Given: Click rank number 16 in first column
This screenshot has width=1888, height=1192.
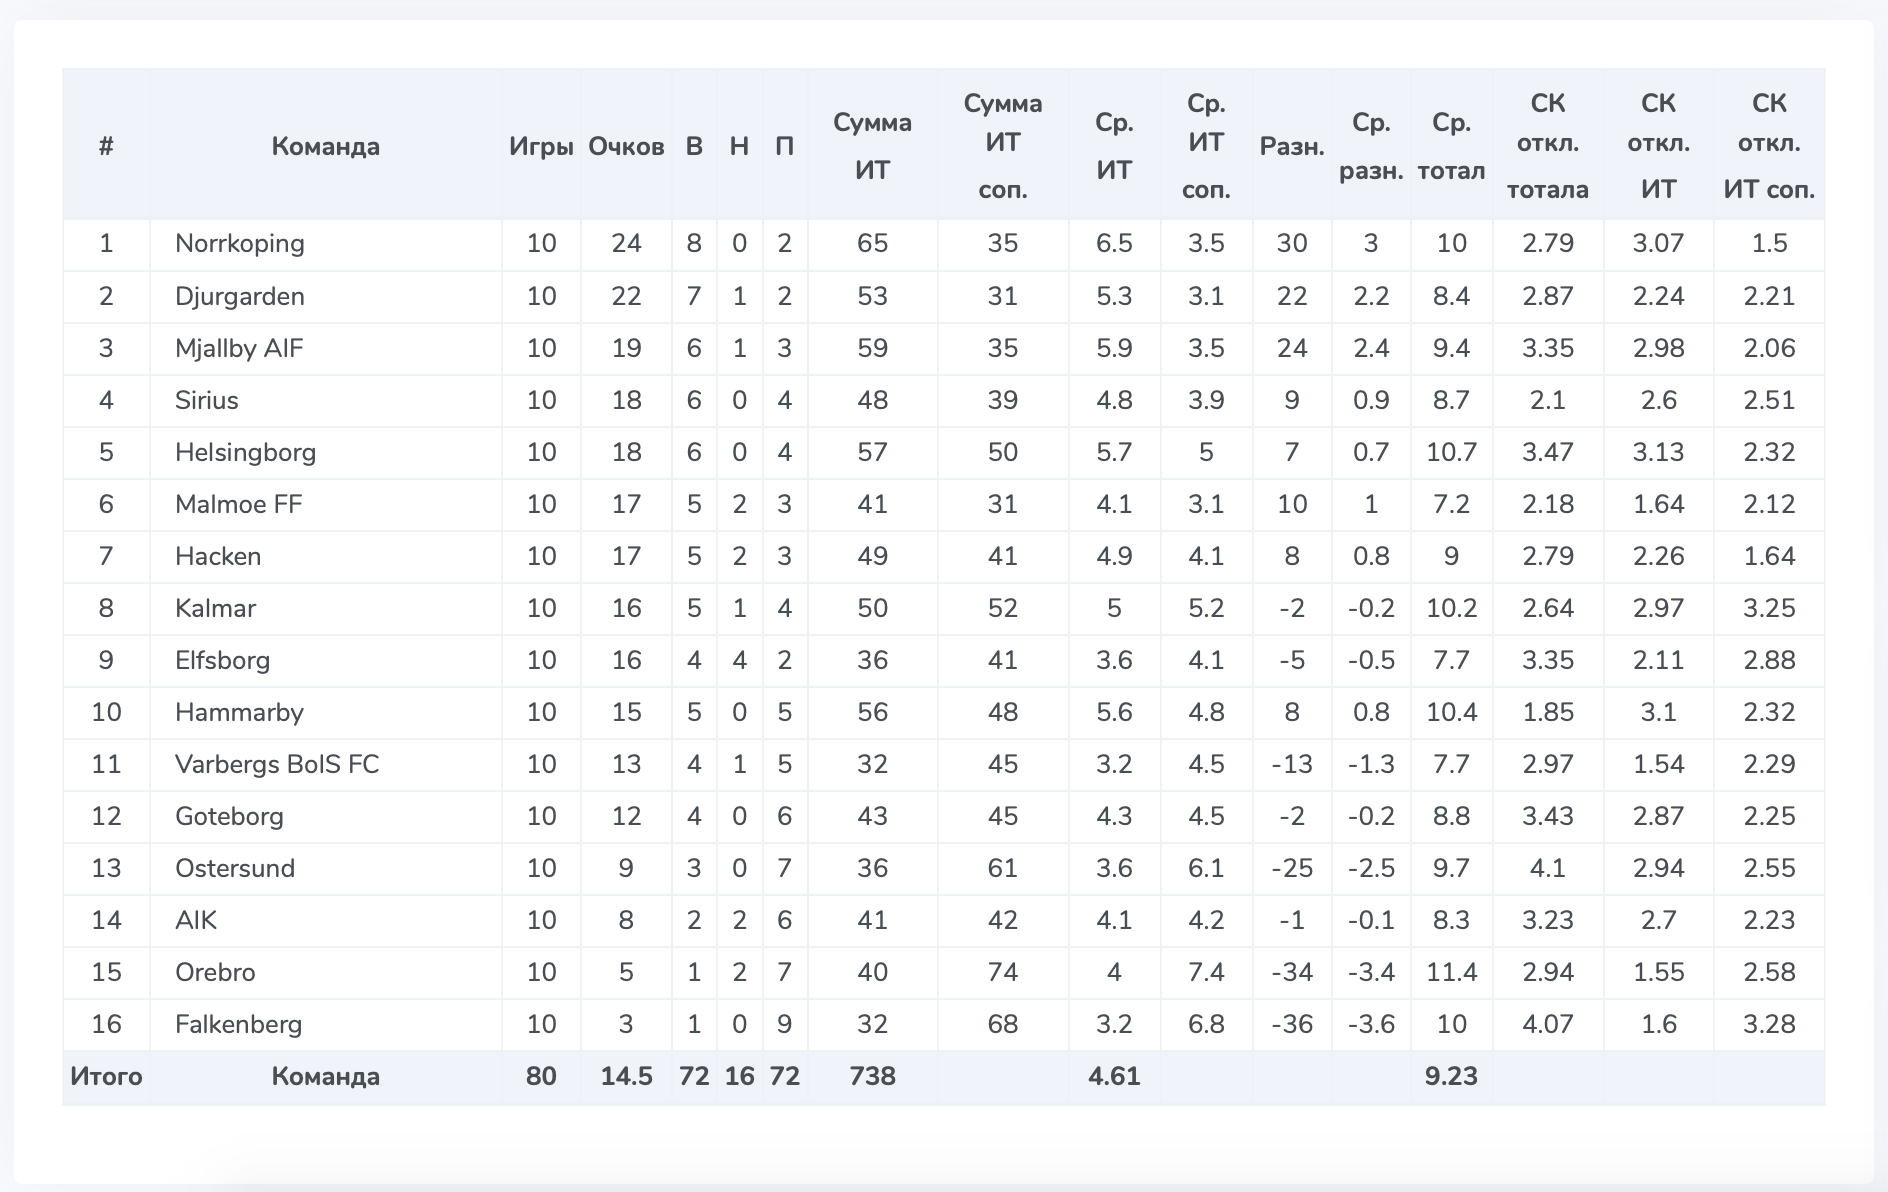Looking at the screenshot, I should pos(106,1024).
